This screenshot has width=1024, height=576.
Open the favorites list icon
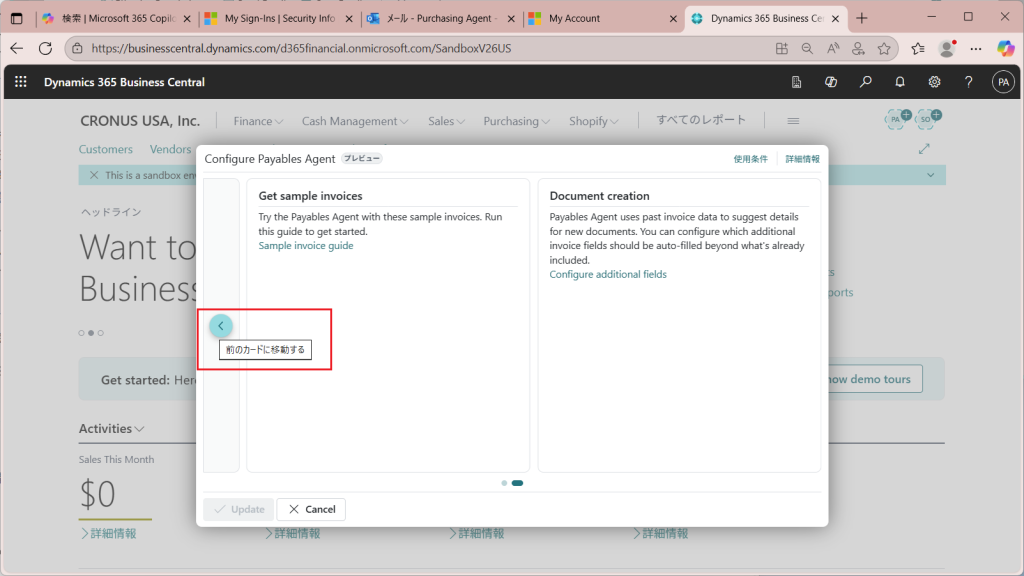918,48
